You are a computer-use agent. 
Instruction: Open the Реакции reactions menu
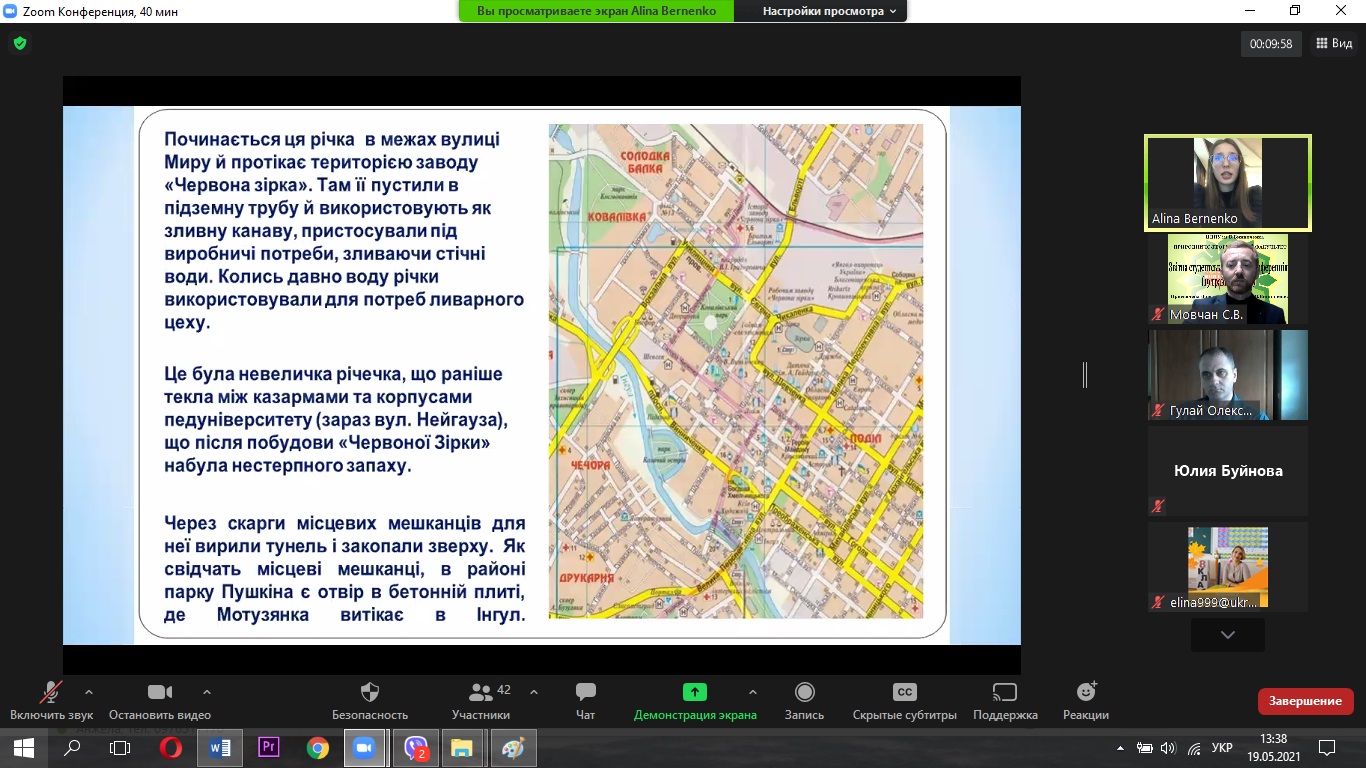[1086, 693]
